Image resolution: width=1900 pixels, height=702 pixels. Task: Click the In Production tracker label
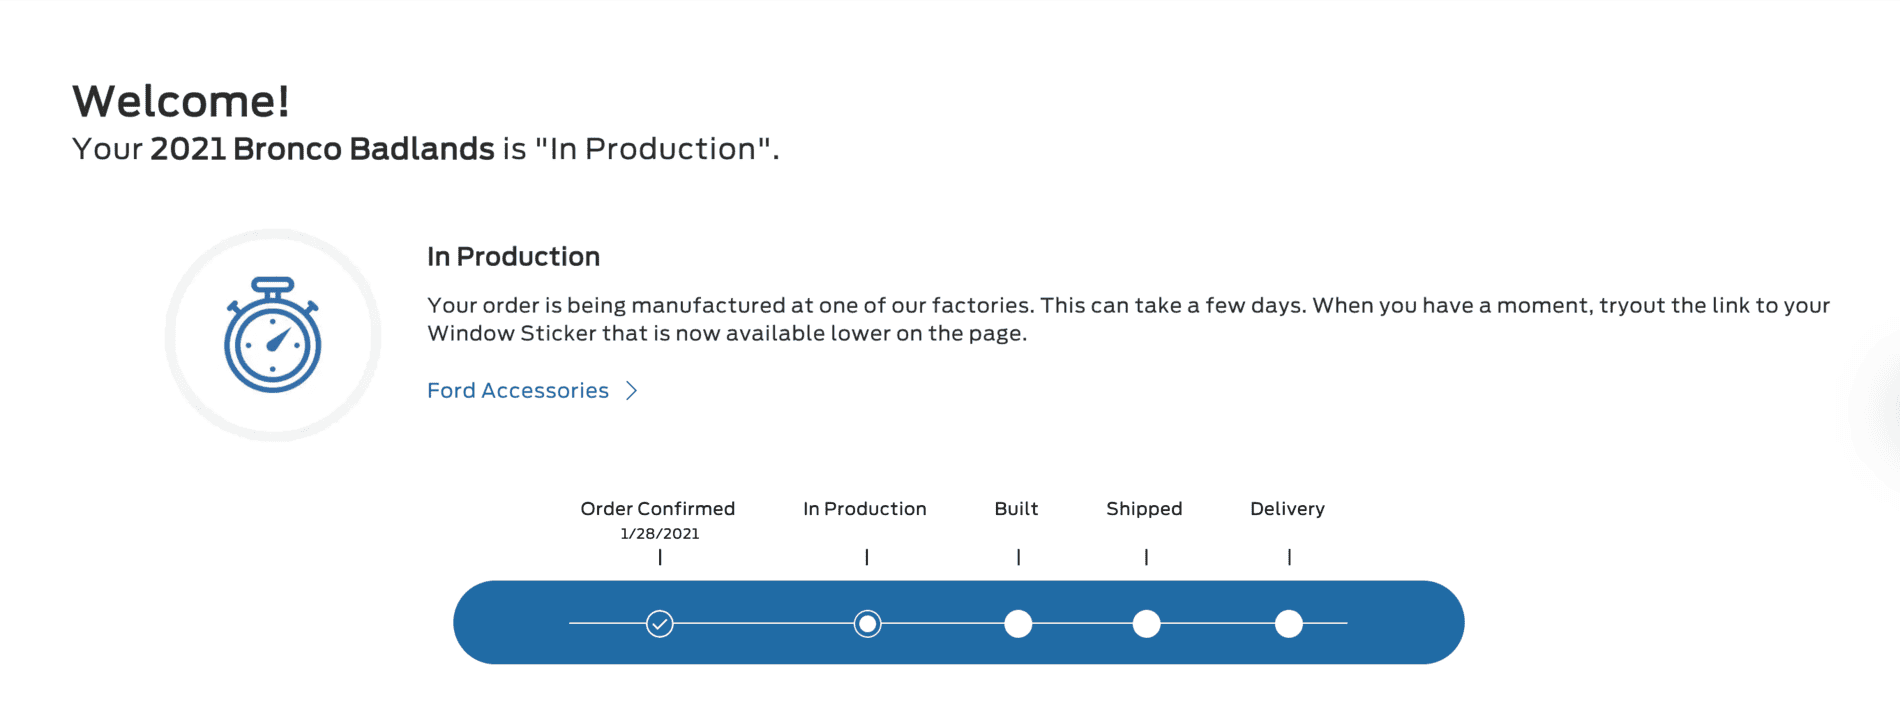pos(865,509)
